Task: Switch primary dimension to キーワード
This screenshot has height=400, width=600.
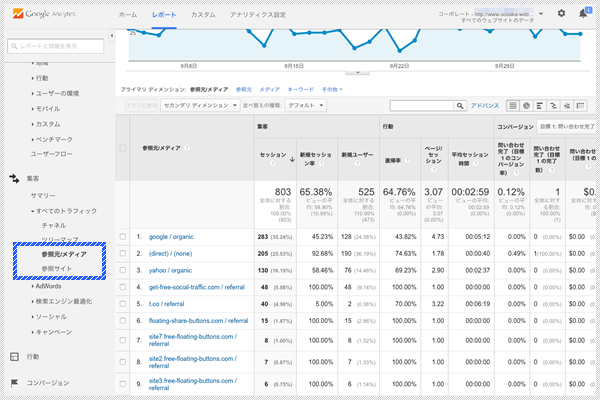Action: tap(300, 90)
